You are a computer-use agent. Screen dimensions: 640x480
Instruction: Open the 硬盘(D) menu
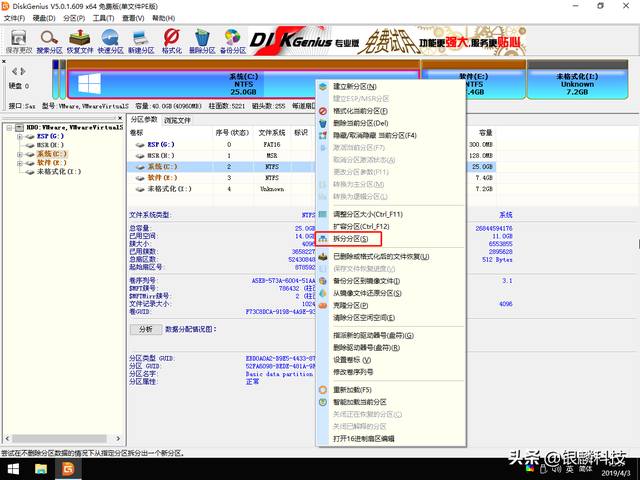coord(44,18)
